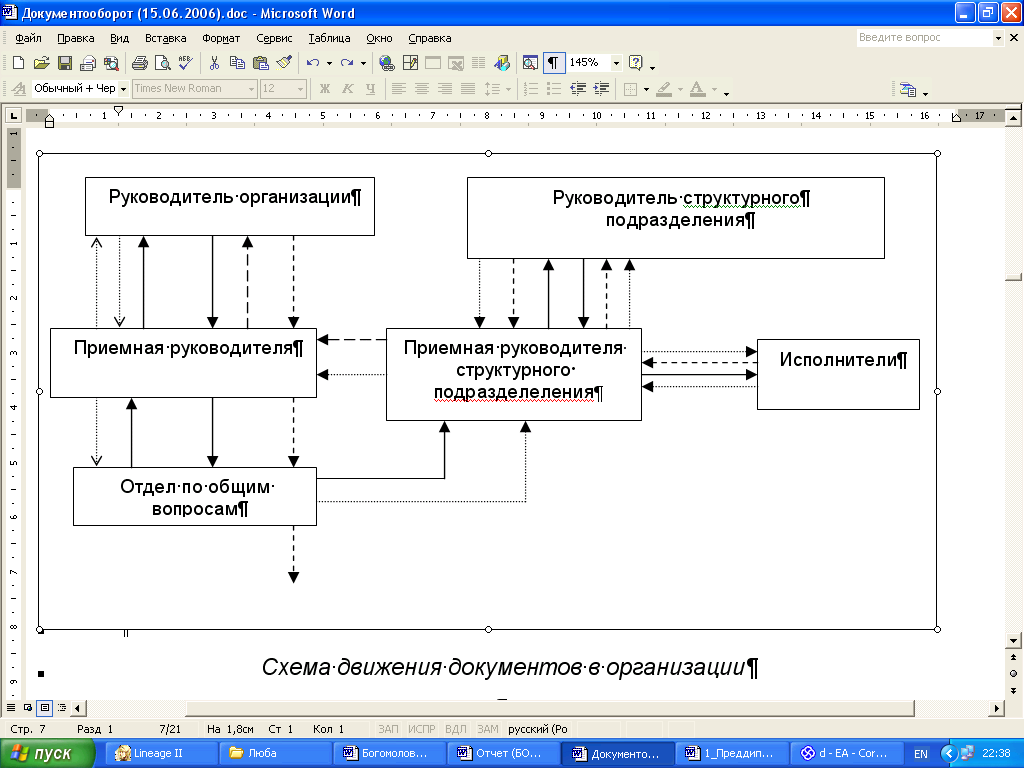This screenshot has width=1024, height=768.
Task: Increase the paragraph indent
Action: (601, 89)
